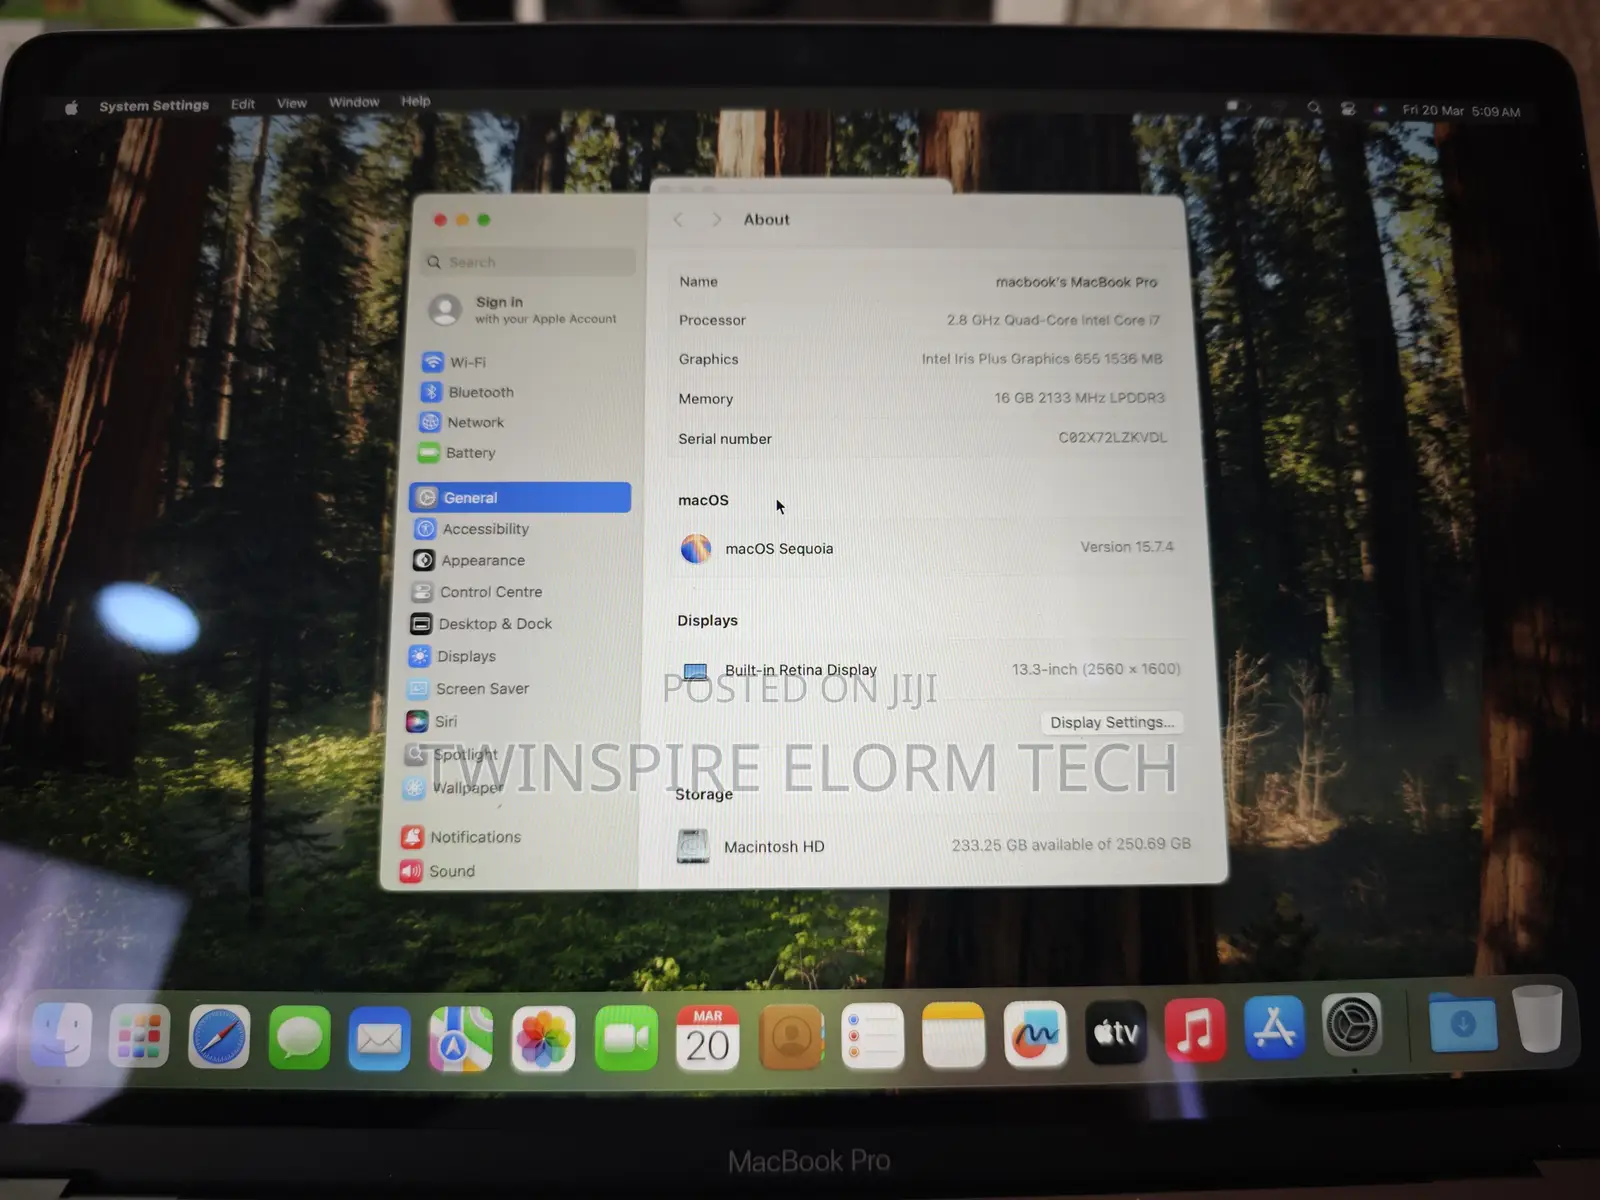Open Control Centre in menu bar
This screenshot has width=1600, height=1200.
(1348, 109)
